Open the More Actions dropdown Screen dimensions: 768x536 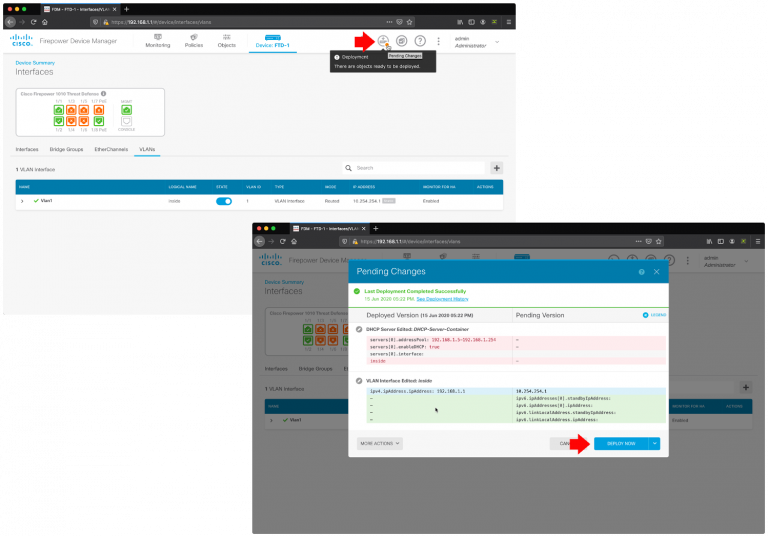pos(380,443)
